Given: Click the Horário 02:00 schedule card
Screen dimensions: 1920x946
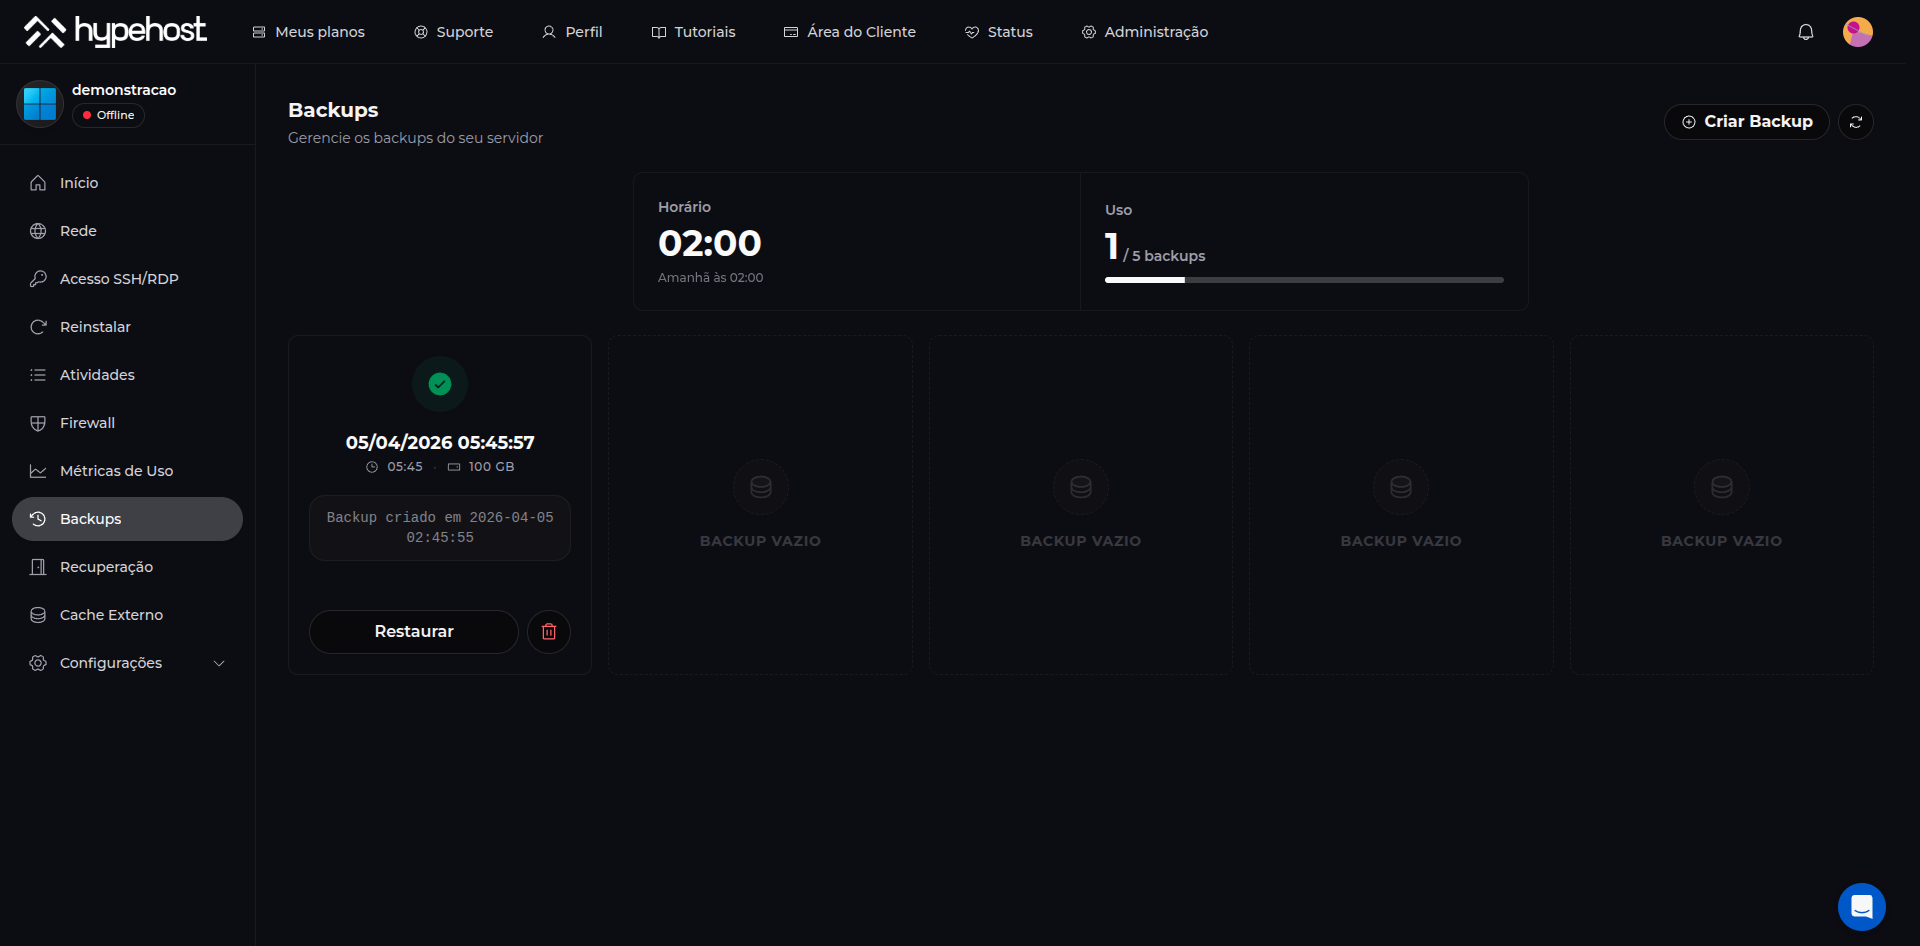Looking at the screenshot, I should click(857, 241).
